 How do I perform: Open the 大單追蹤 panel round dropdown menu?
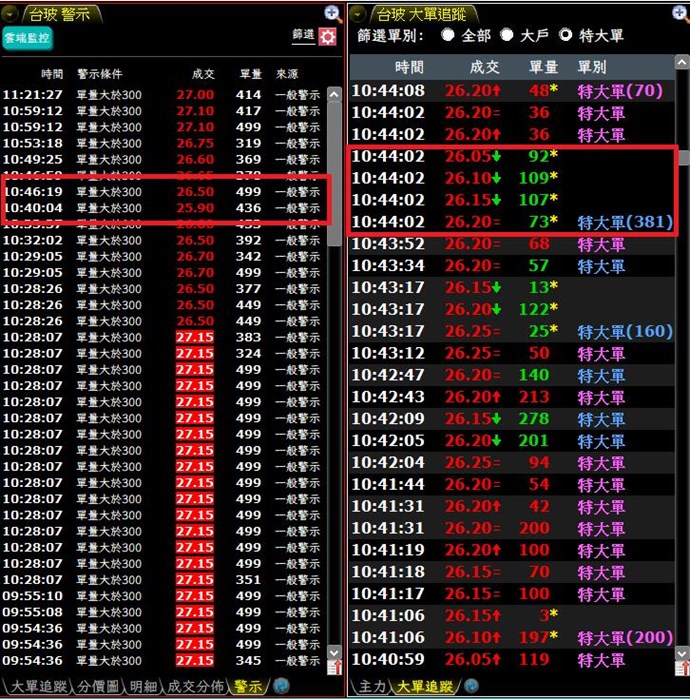pyautogui.click(x=357, y=14)
